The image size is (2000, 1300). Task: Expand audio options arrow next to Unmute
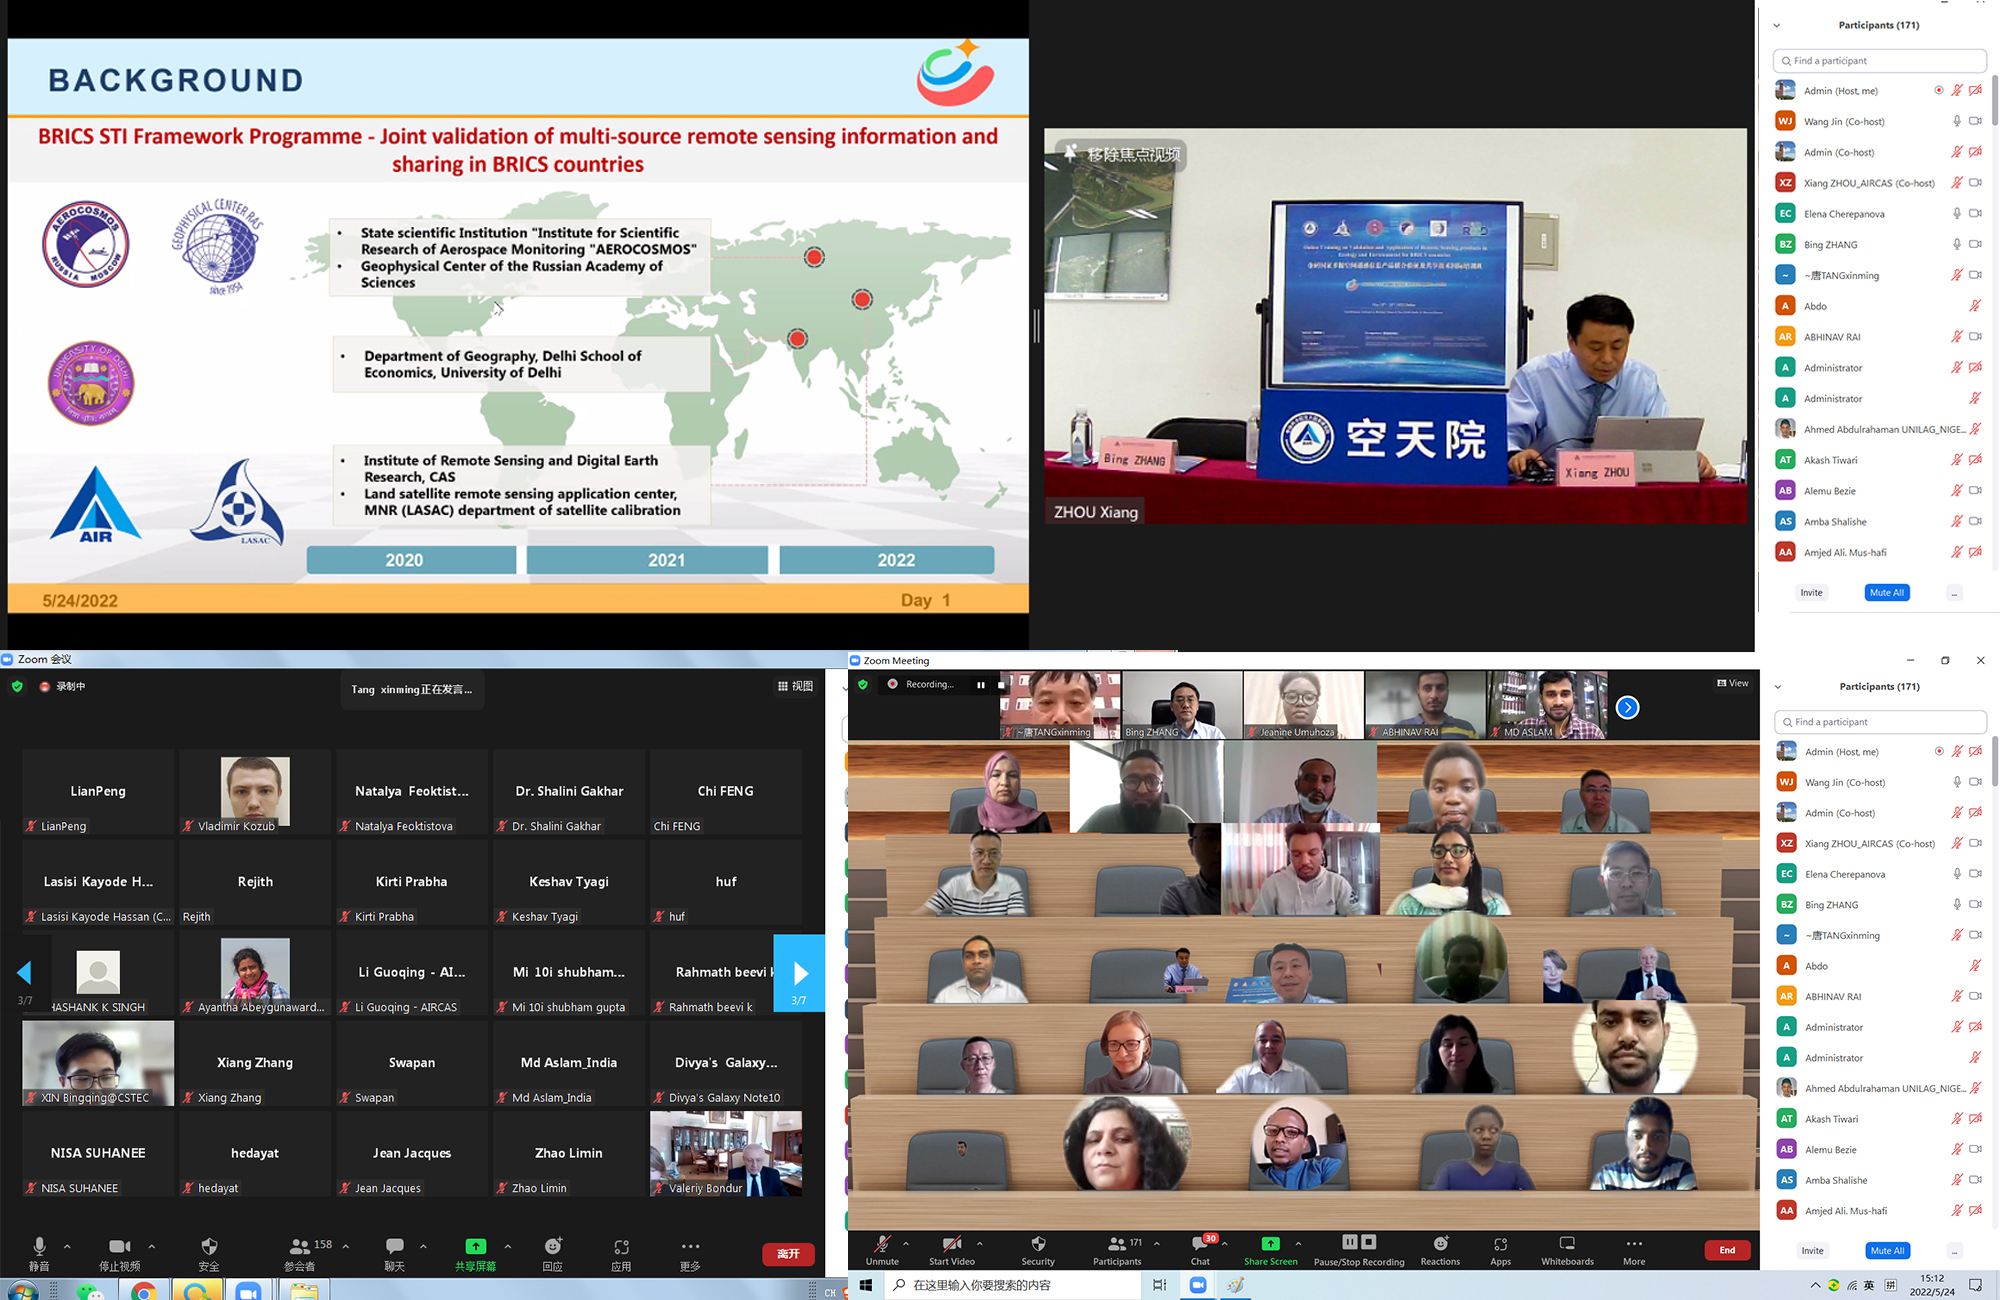[906, 1244]
